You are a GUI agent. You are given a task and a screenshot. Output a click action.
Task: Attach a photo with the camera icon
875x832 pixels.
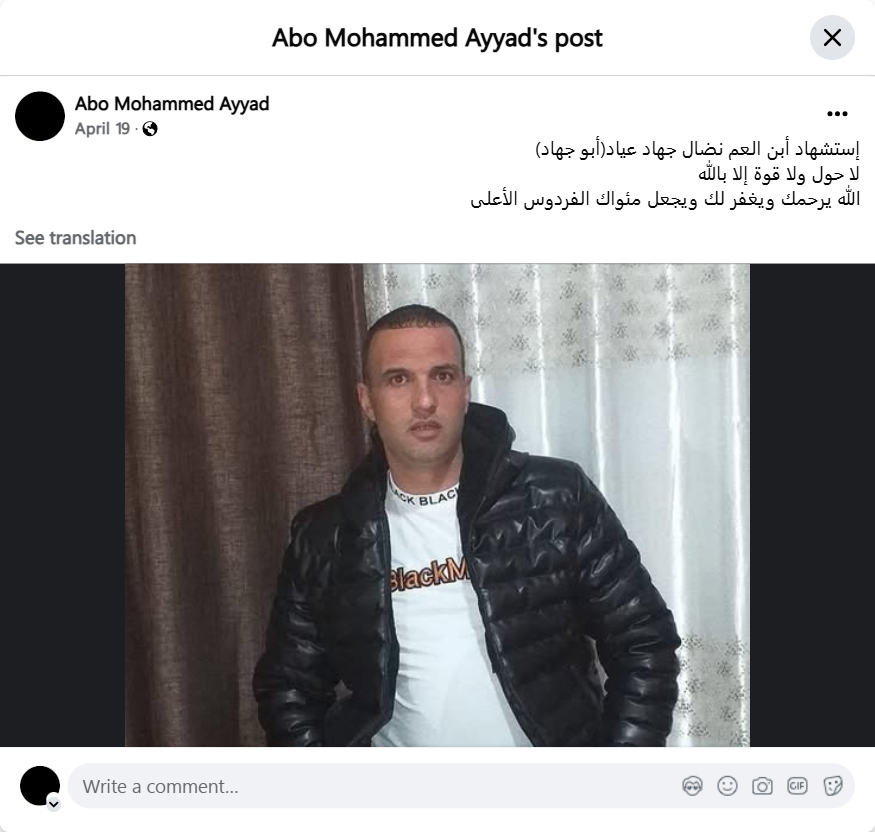762,786
